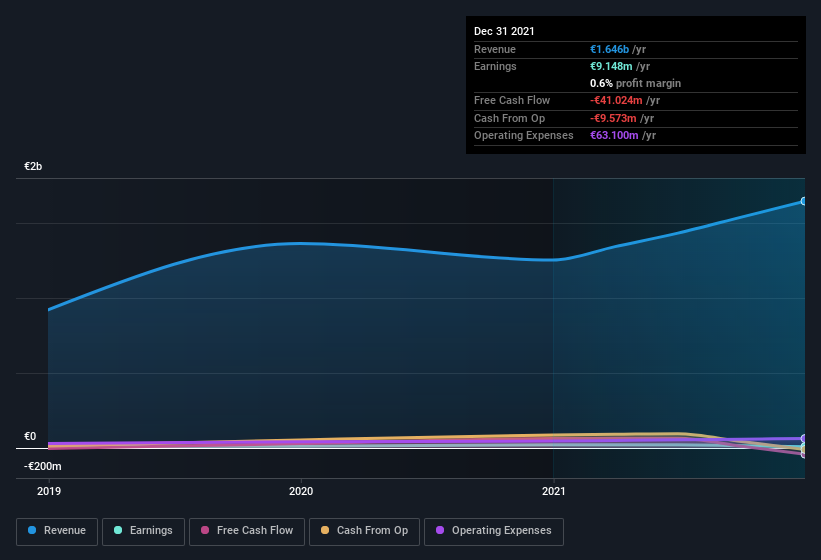This screenshot has height=560, width=821.
Task: Click the 2020 x-axis label
Action: (x=301, y=491)
